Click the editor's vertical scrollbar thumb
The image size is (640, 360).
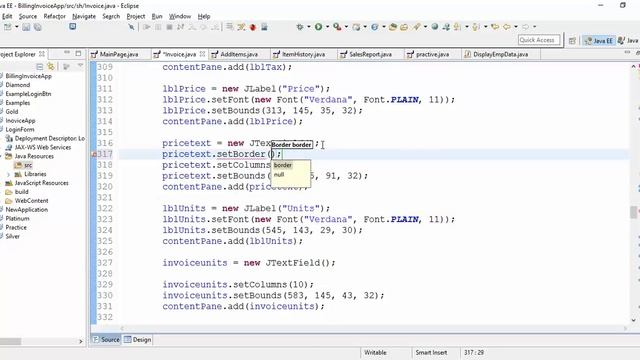[633, 212]
